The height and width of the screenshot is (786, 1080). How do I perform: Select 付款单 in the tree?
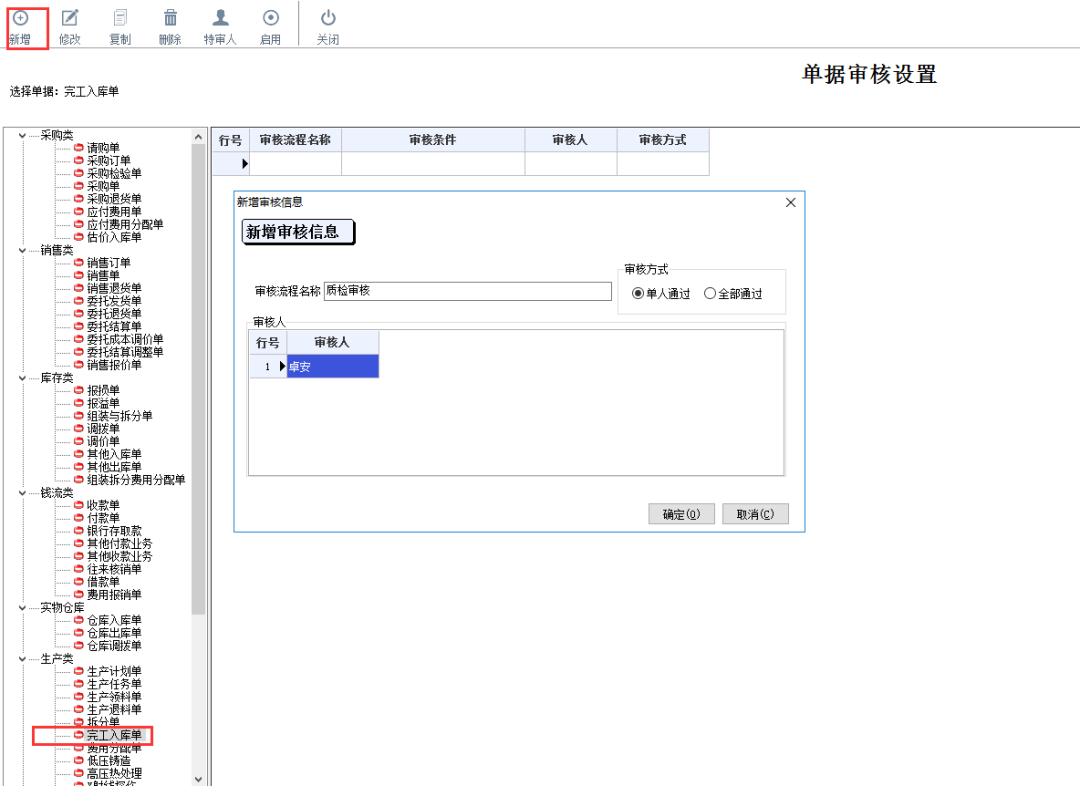pyautogui.click(x=103, y=518)
